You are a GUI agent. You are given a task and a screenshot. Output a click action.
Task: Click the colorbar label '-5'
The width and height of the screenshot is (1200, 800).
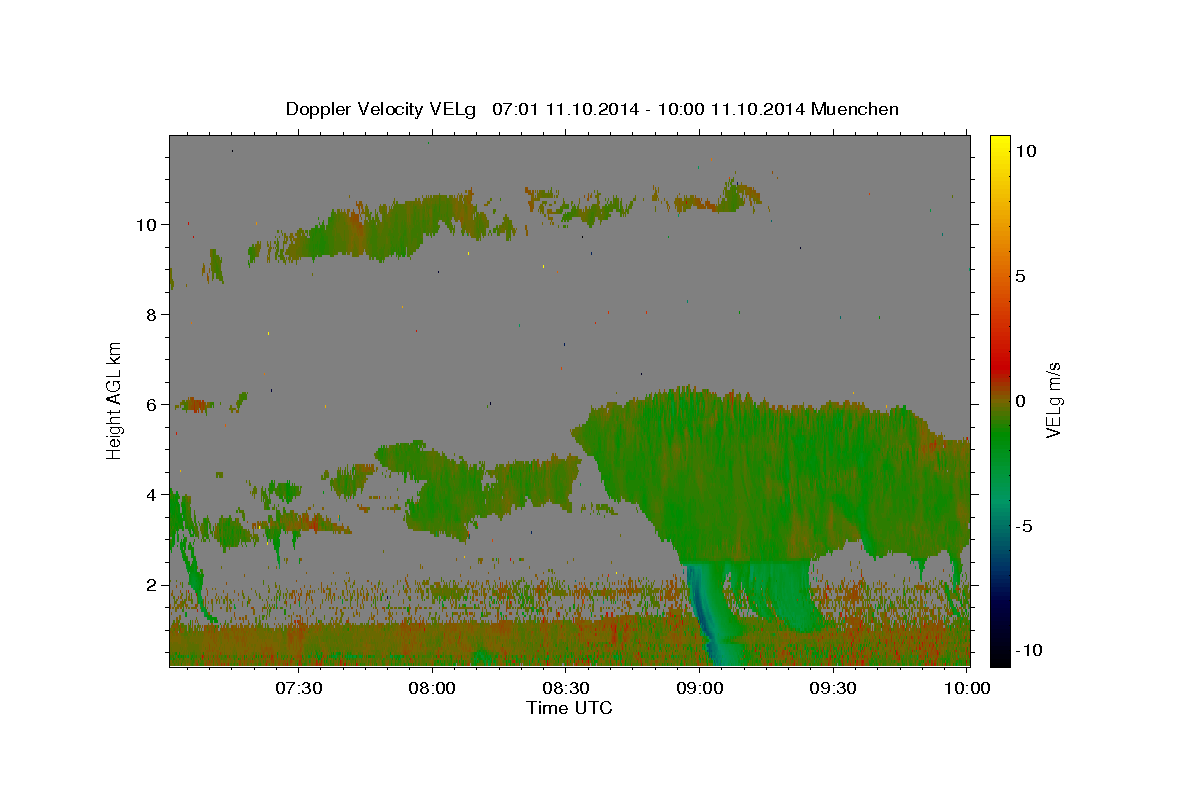pos(1023,526)
